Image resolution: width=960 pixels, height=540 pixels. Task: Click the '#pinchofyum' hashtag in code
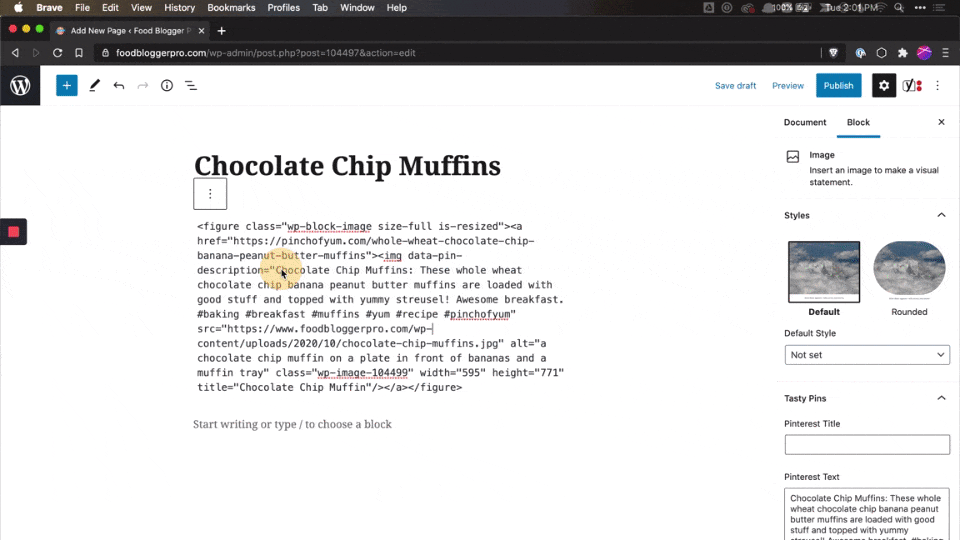479,314
